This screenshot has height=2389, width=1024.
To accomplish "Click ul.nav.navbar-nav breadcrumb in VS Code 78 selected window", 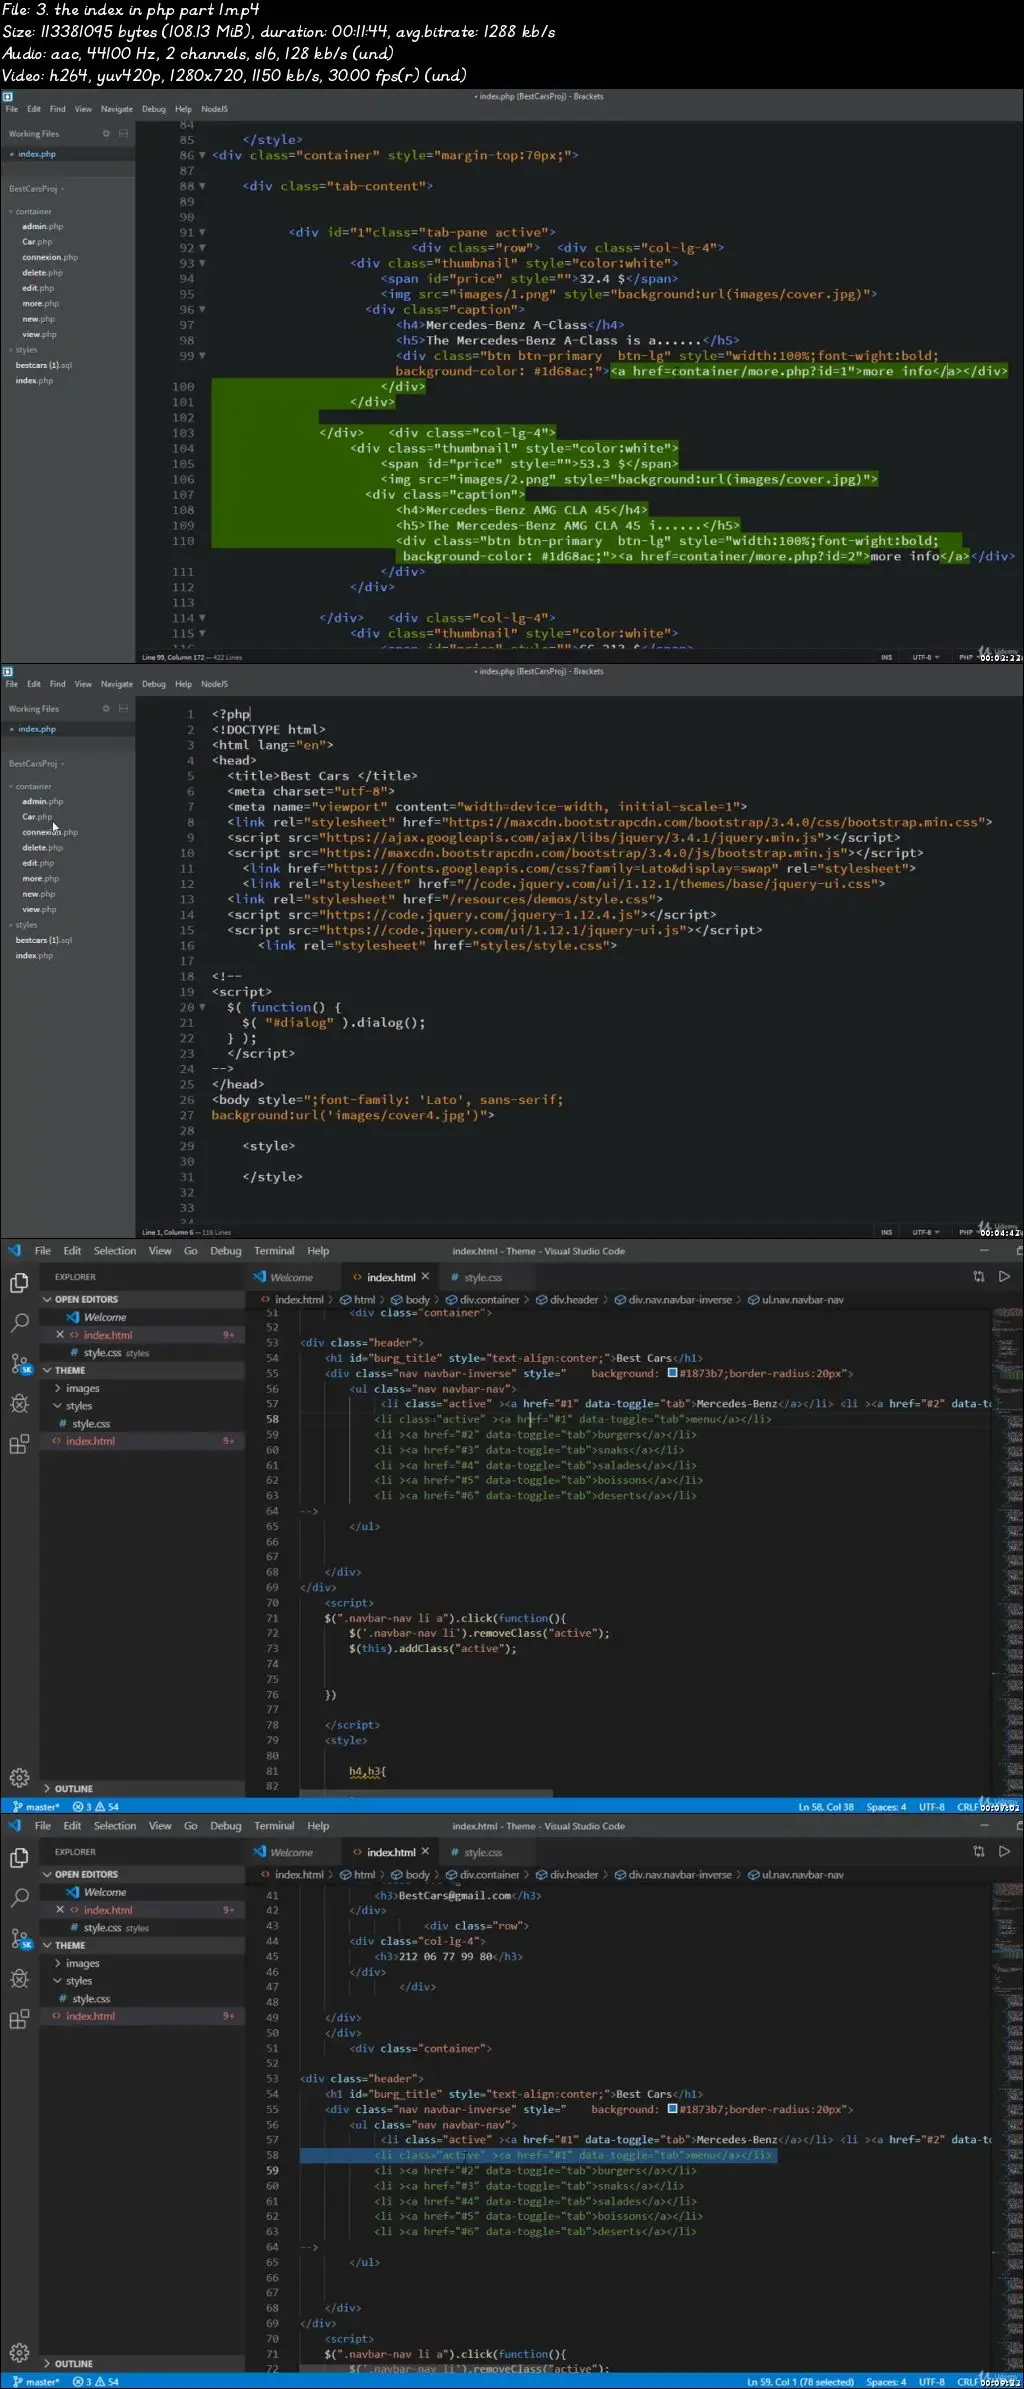I will click(x=796, y=1874).
